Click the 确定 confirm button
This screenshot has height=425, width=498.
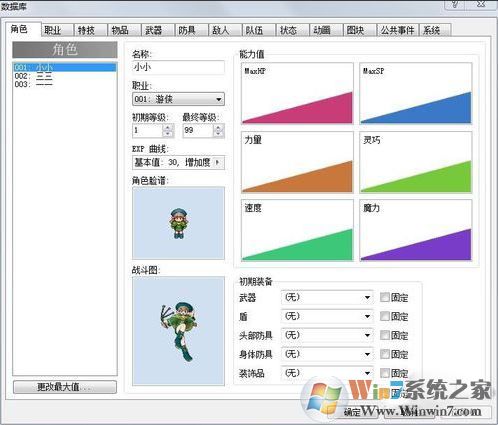coord(353,412)
